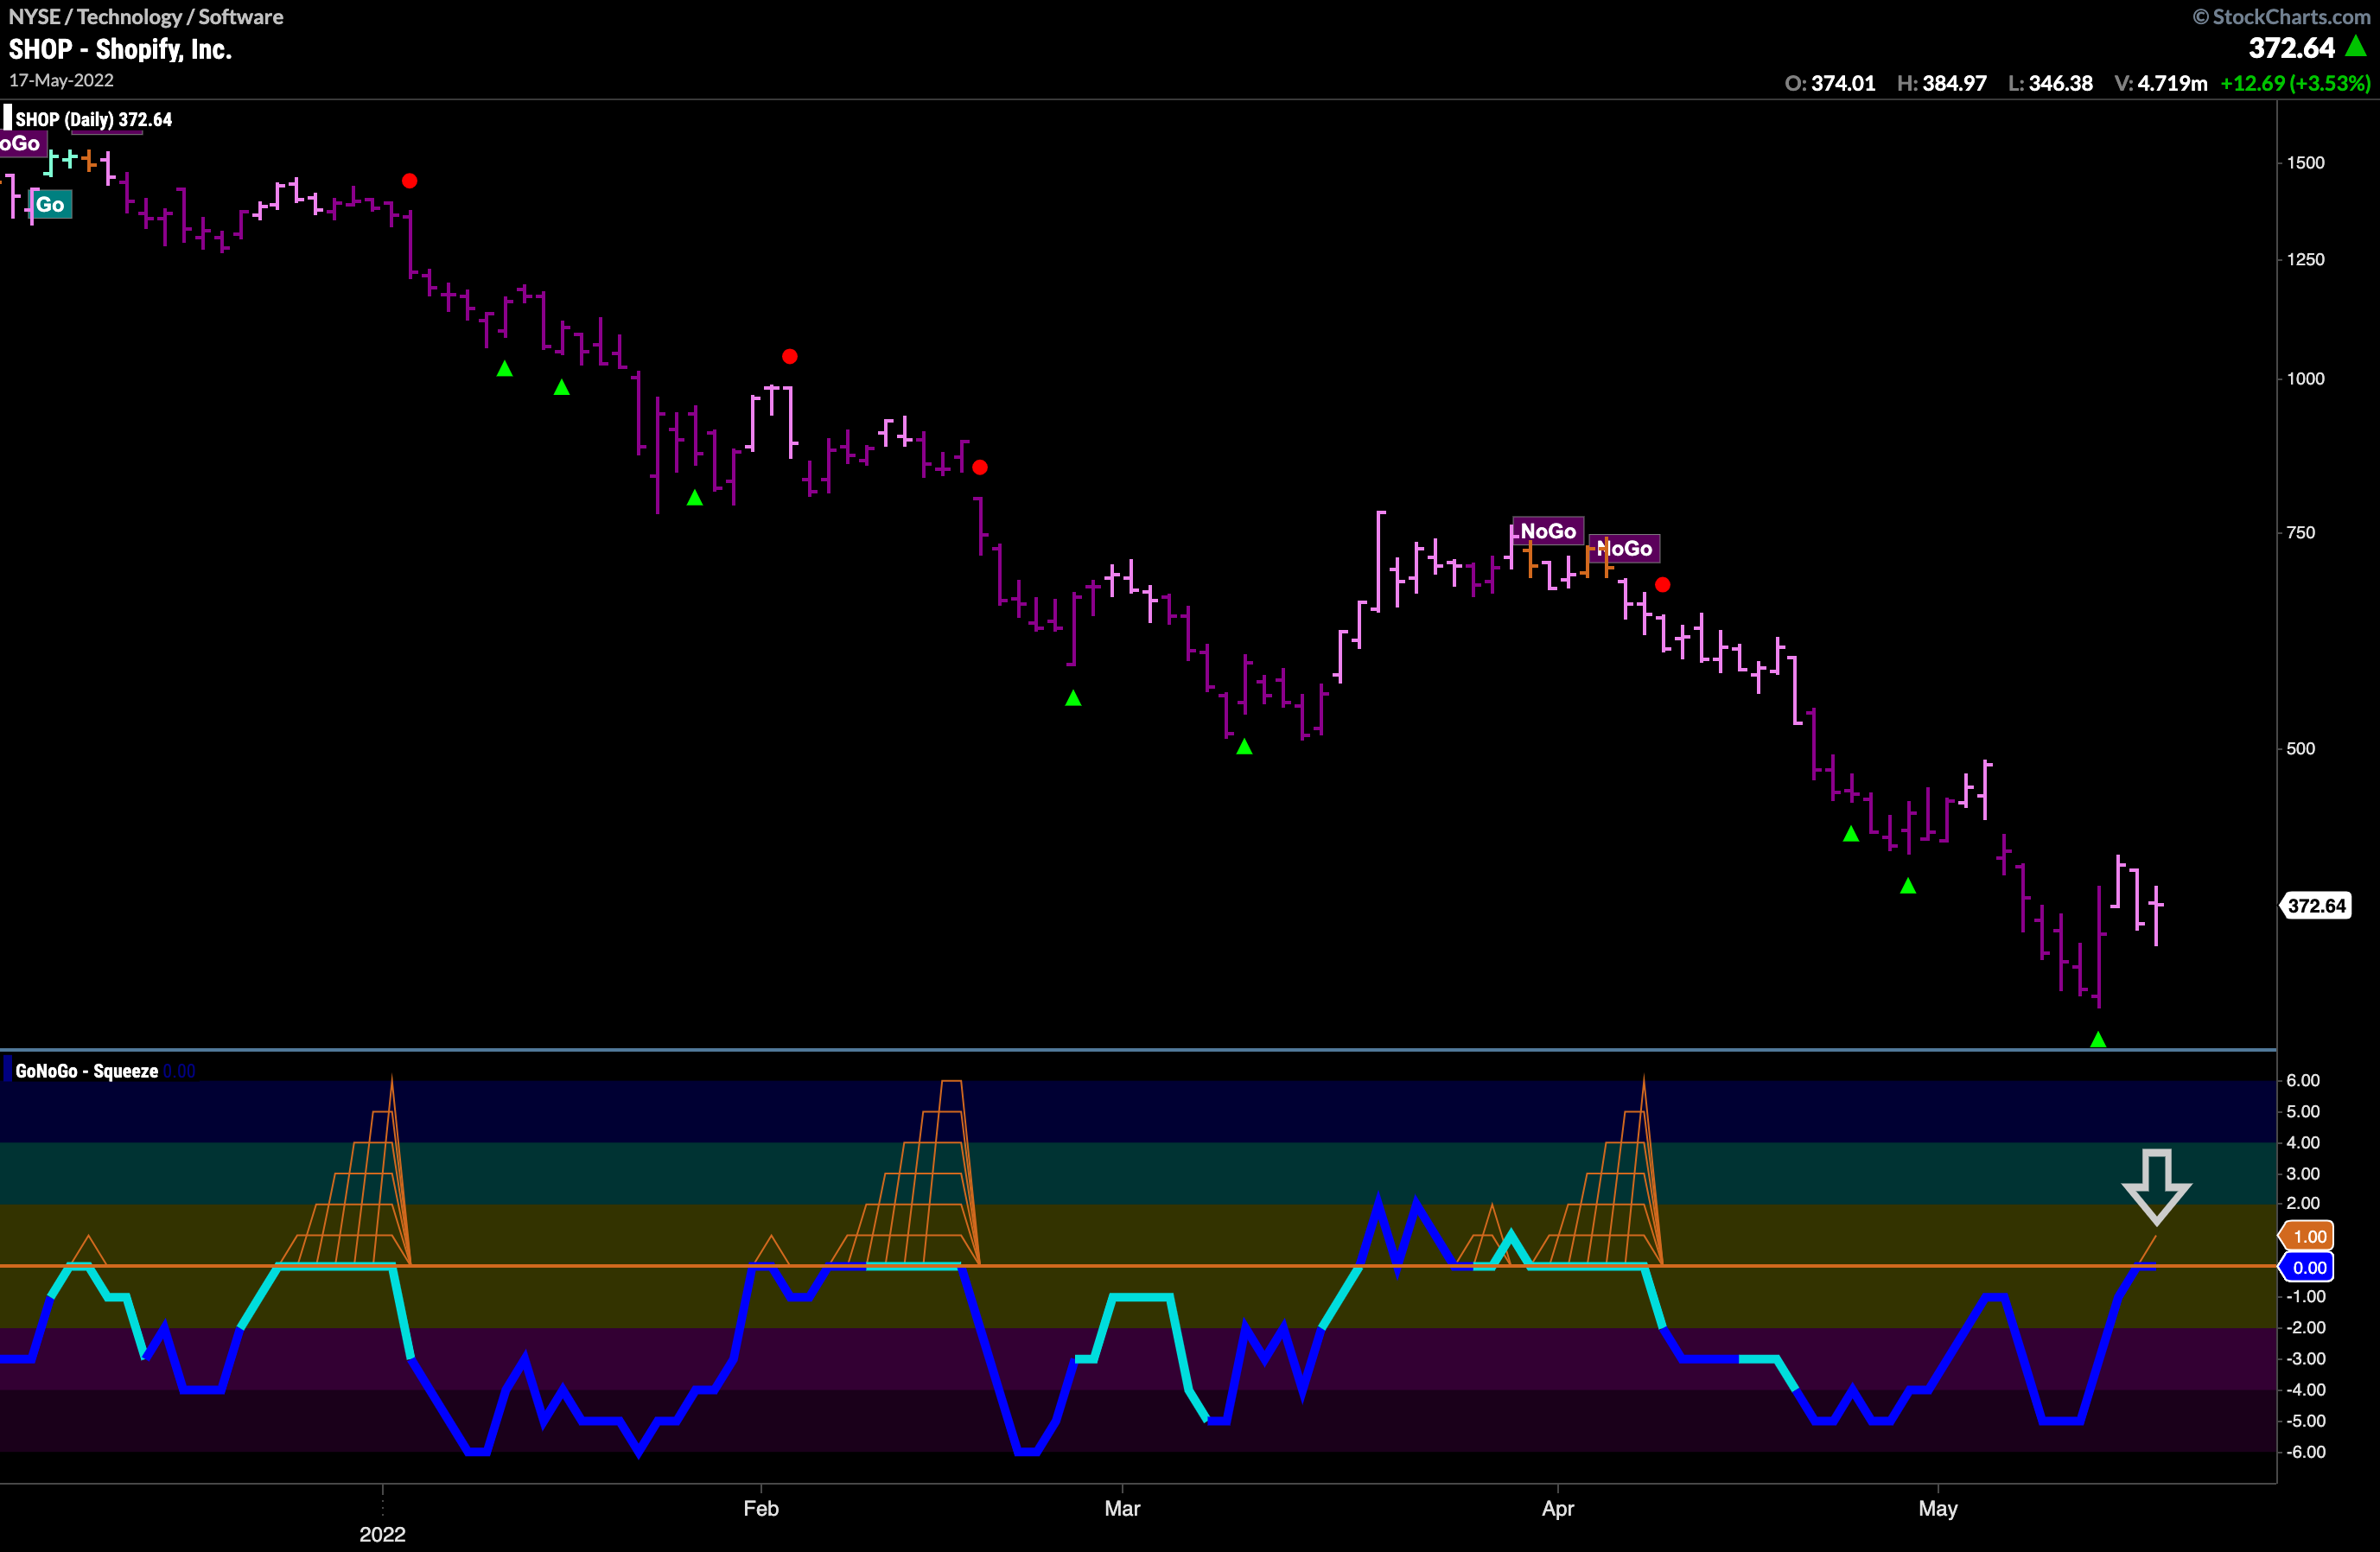Click the 6.00 oscillator axis label
Viewport: 2380px width, 1552px height.
2303,1080
